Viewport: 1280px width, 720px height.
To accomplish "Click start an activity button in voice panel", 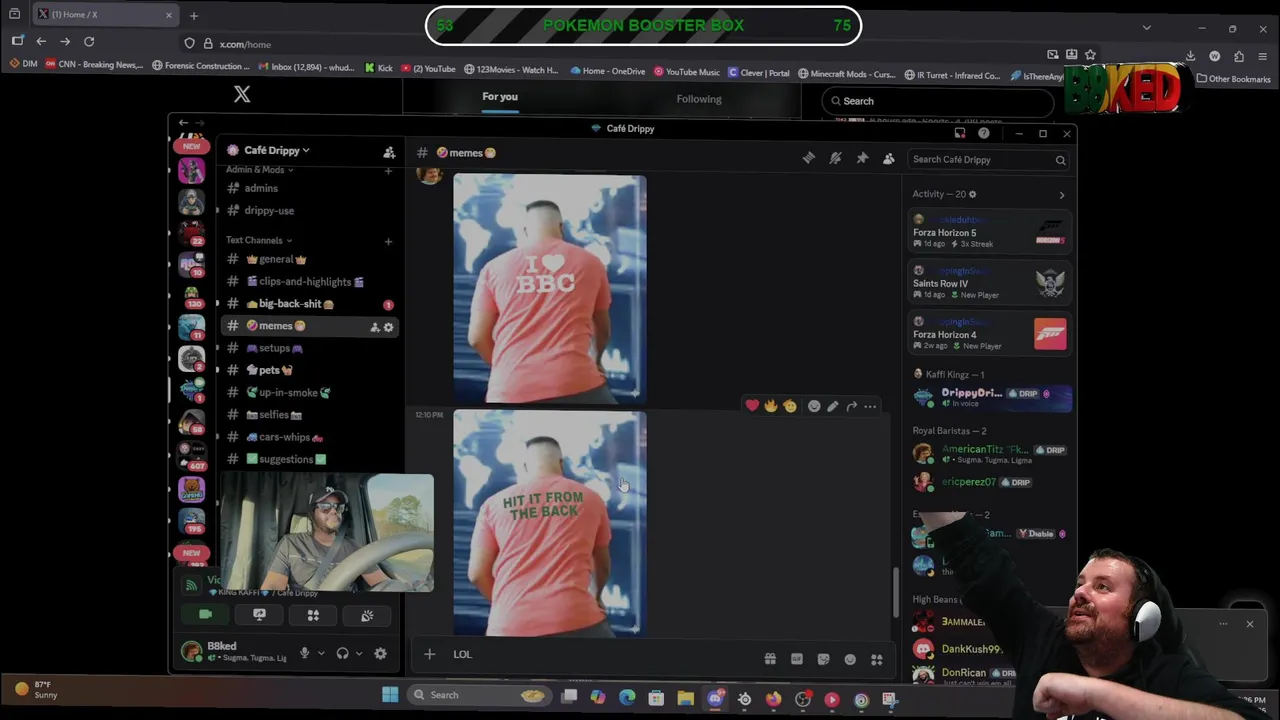I will pos(313,615).
